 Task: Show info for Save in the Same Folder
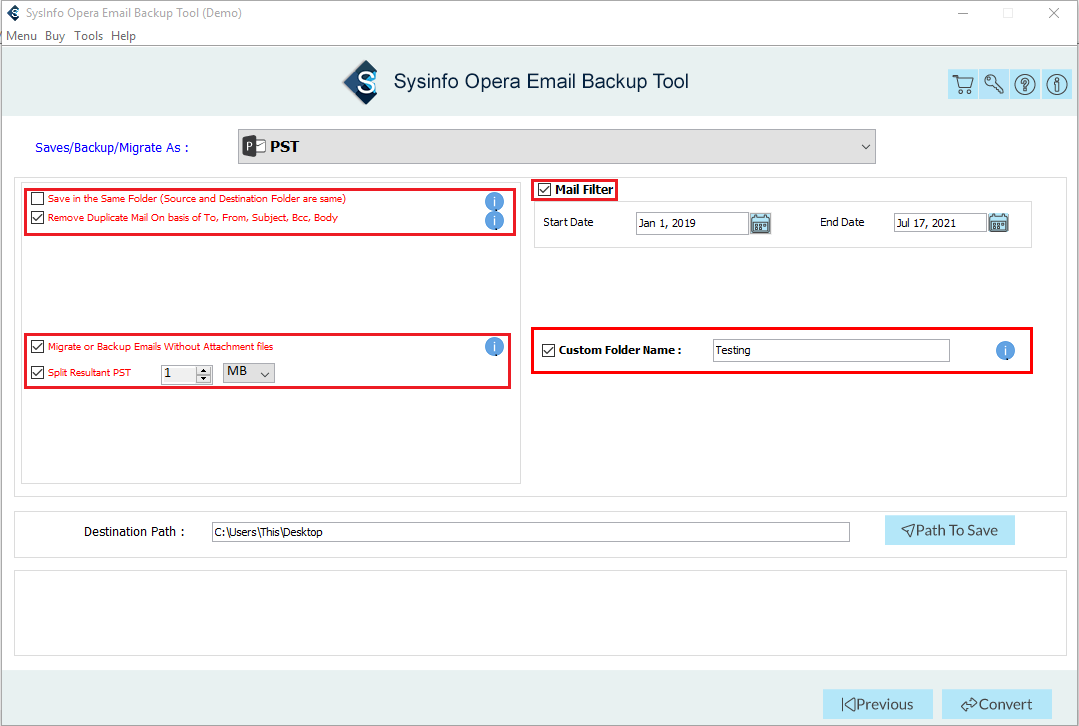tap(494, 201)
